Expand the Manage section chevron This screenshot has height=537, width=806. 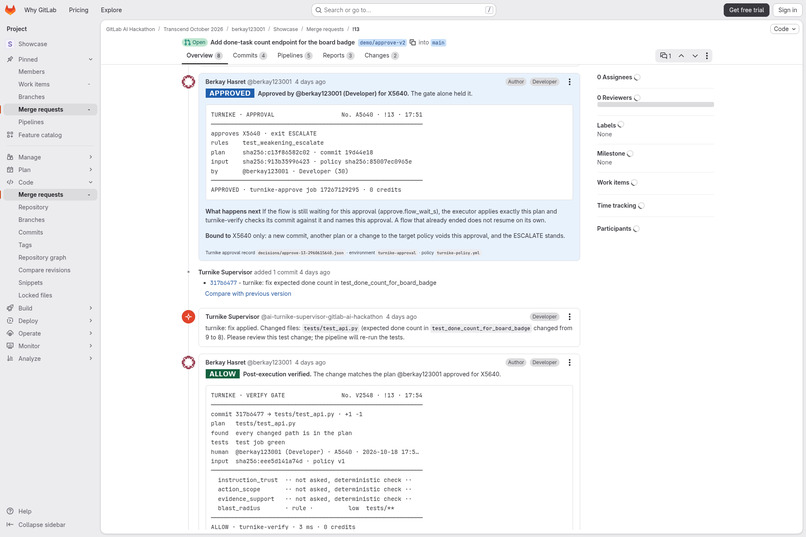pyautogui.click(x=90, y=157)
